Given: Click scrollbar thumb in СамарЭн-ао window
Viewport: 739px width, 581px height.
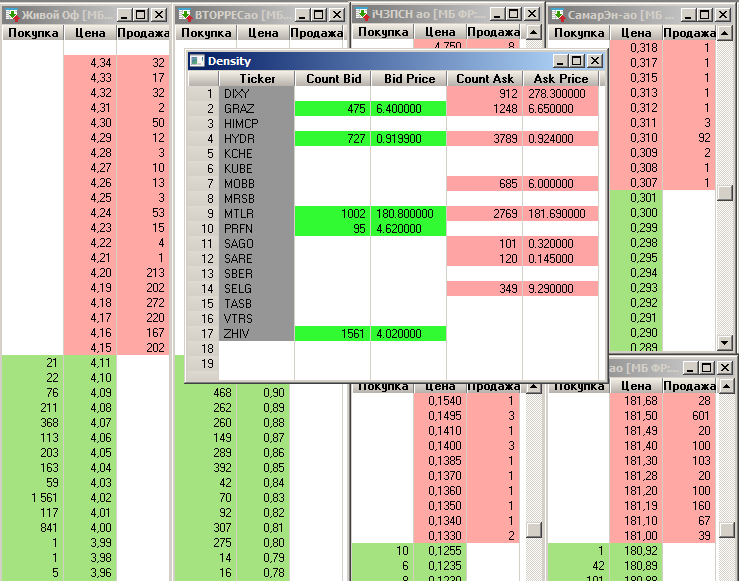Looking at the screenshot, I should coord(726,194).
